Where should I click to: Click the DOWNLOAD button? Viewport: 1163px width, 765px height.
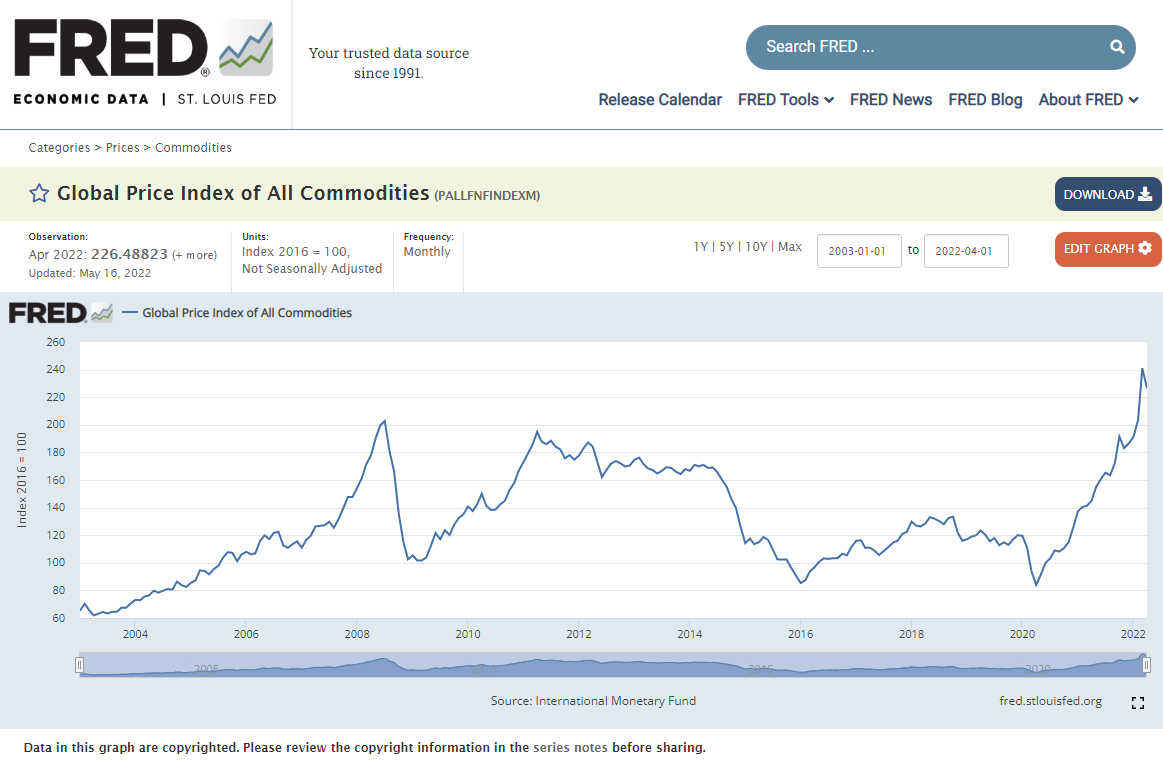pyautogui.click(x=1108, y=194)
